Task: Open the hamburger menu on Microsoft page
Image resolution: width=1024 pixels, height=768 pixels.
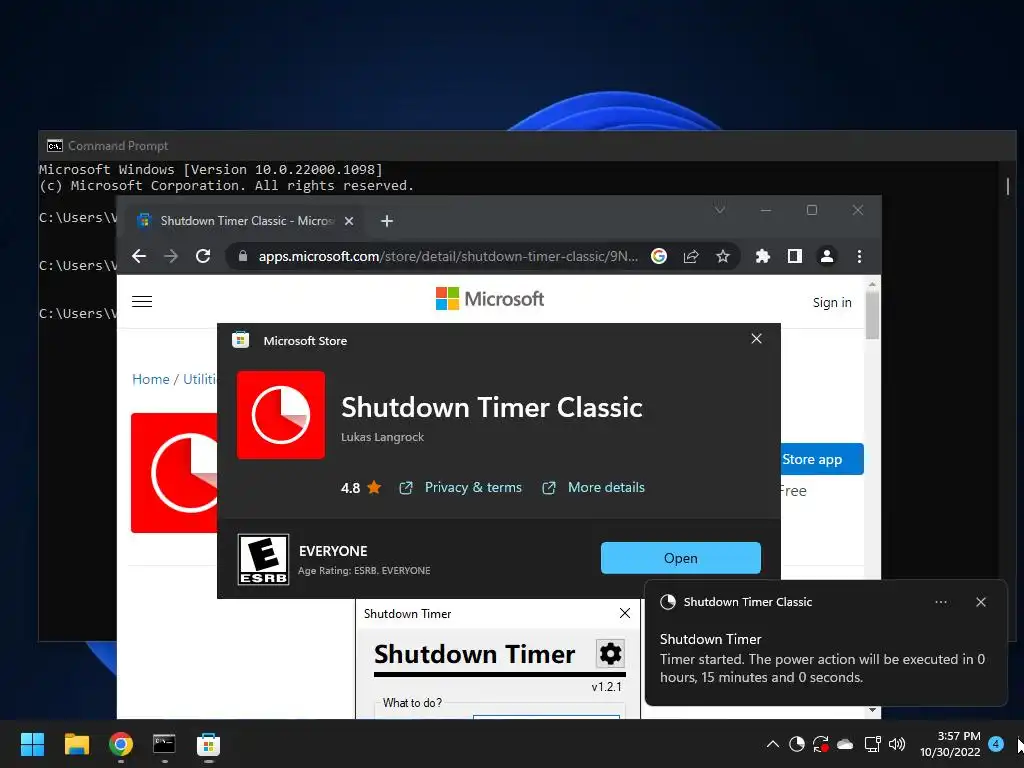Action: coord(142,301)
